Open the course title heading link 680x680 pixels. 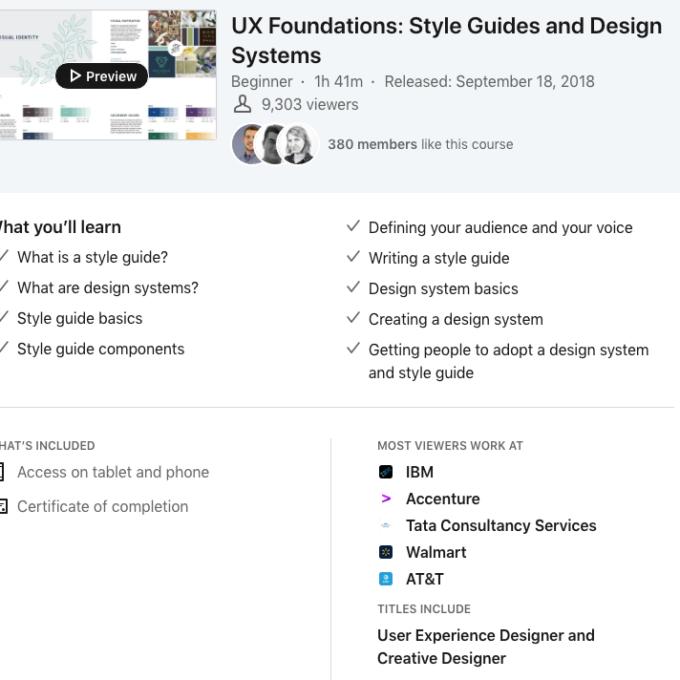coord(446,41)
